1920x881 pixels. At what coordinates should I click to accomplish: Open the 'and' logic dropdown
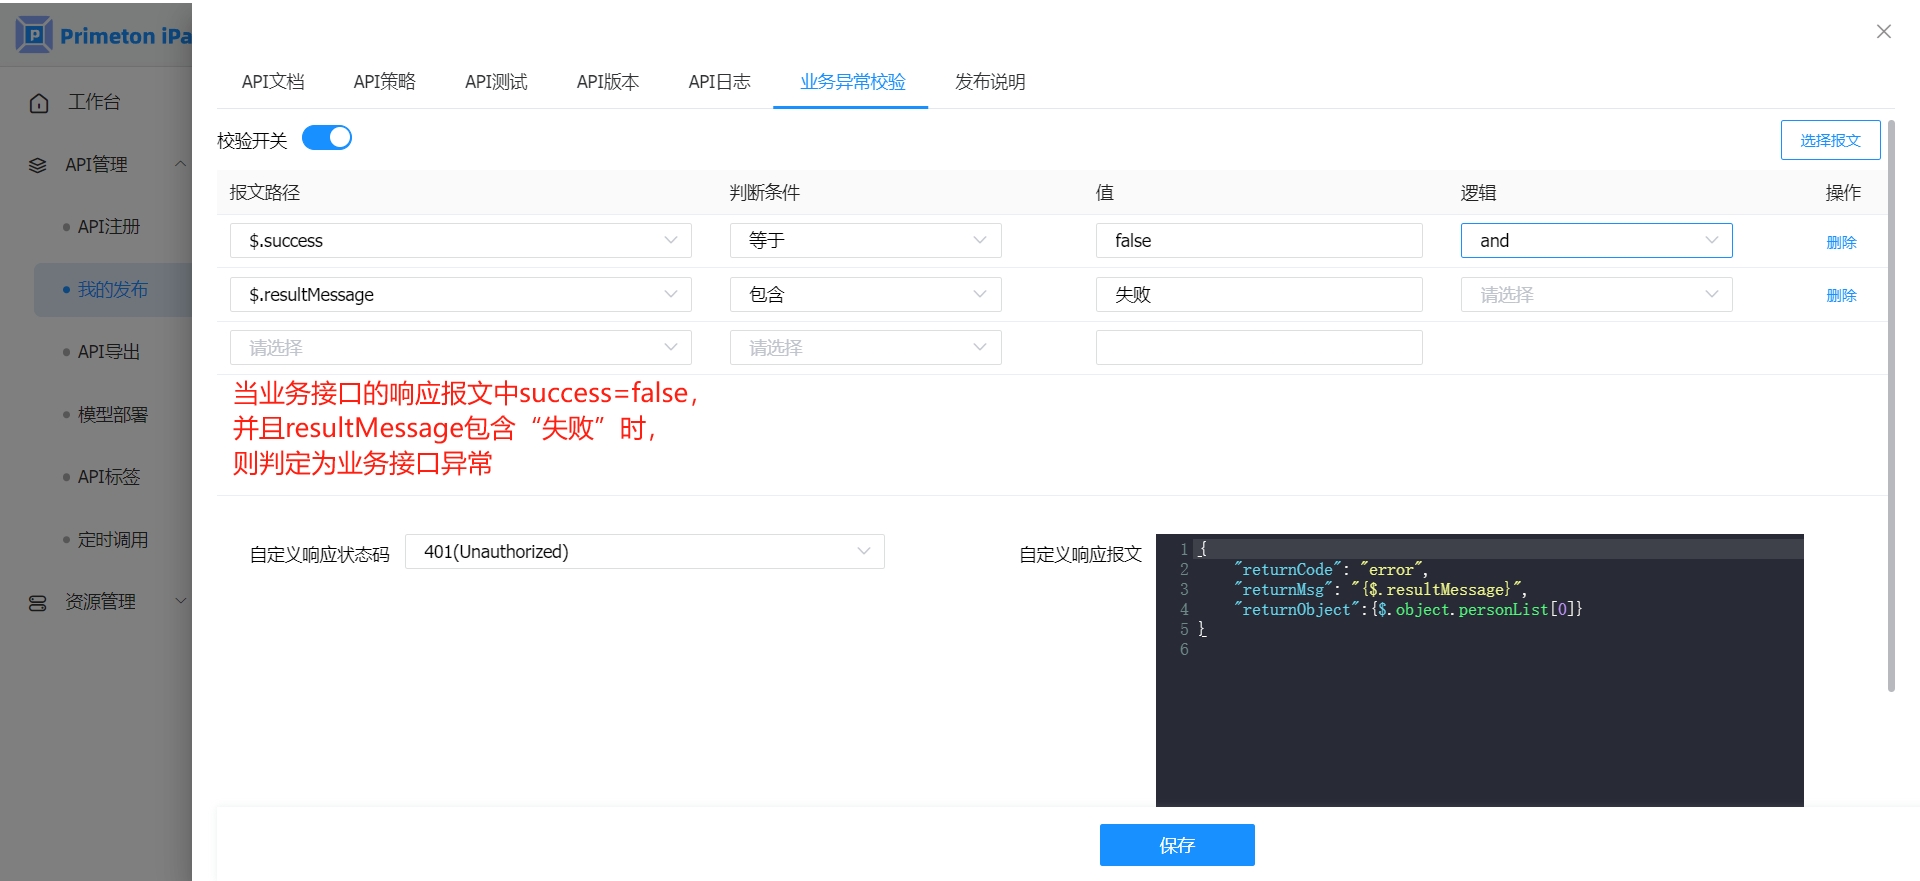1595,241
